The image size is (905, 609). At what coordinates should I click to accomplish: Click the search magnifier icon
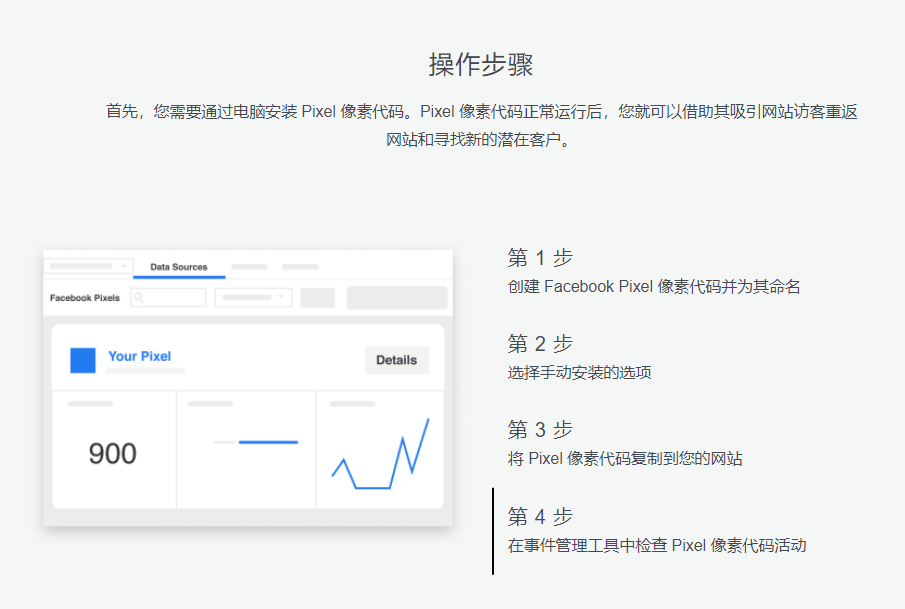point(138,297)
